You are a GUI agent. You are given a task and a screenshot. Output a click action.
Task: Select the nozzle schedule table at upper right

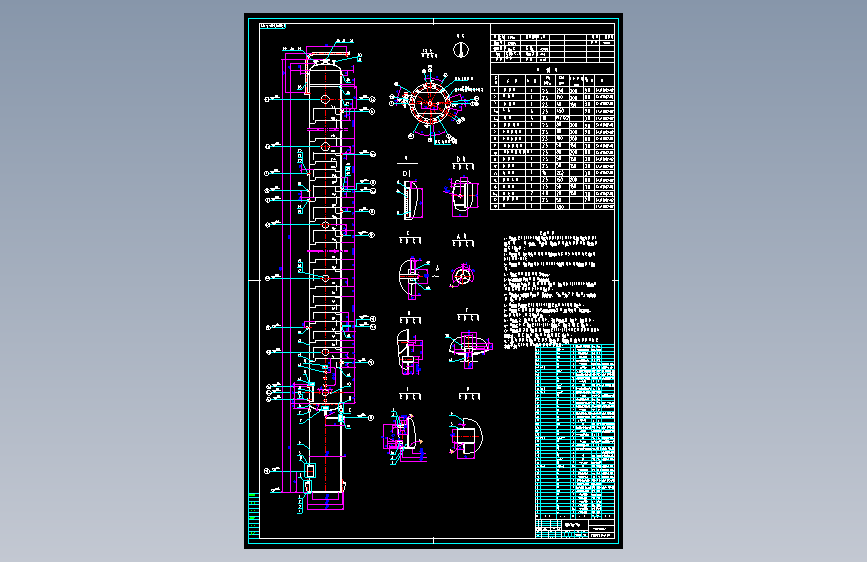pos(552,141)
